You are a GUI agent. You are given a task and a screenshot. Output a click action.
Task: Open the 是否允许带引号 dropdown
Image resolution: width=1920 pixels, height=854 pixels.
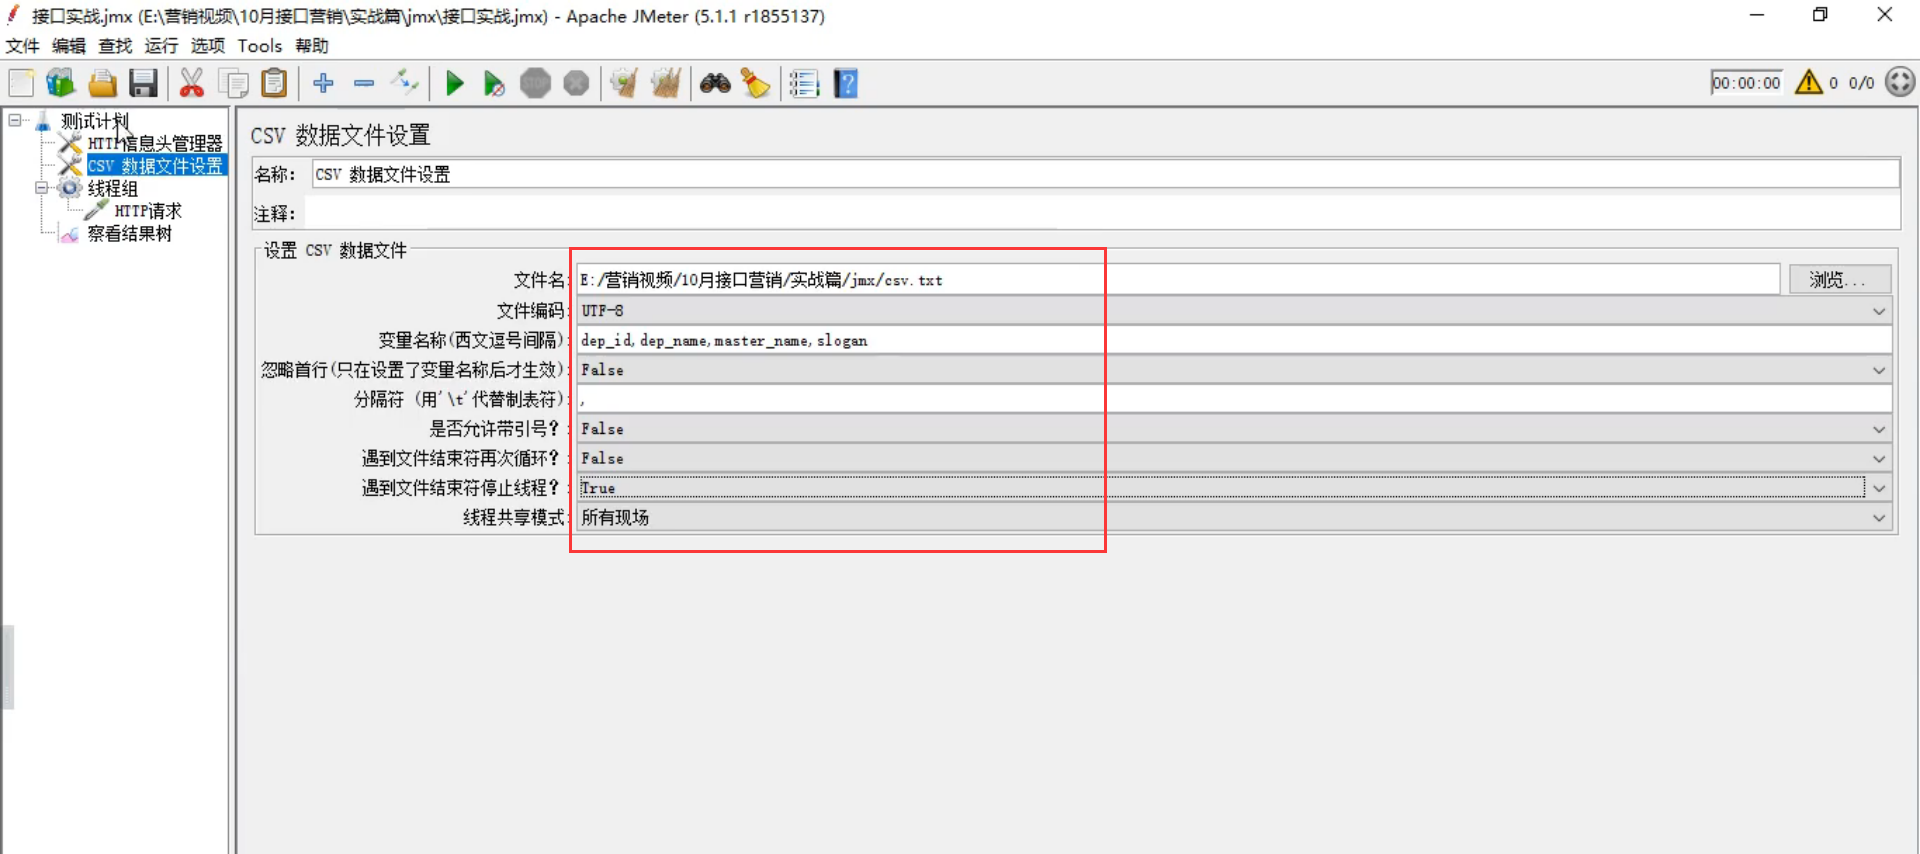click(x=1234, y=429)
